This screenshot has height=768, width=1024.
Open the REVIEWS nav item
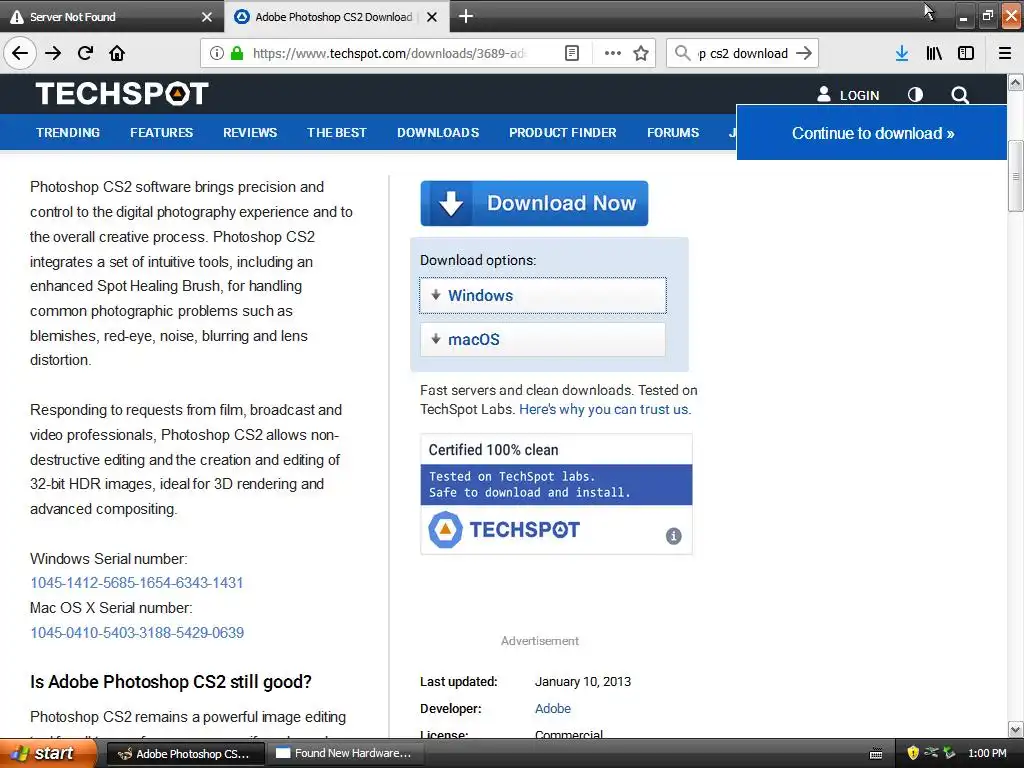(250, 133)
